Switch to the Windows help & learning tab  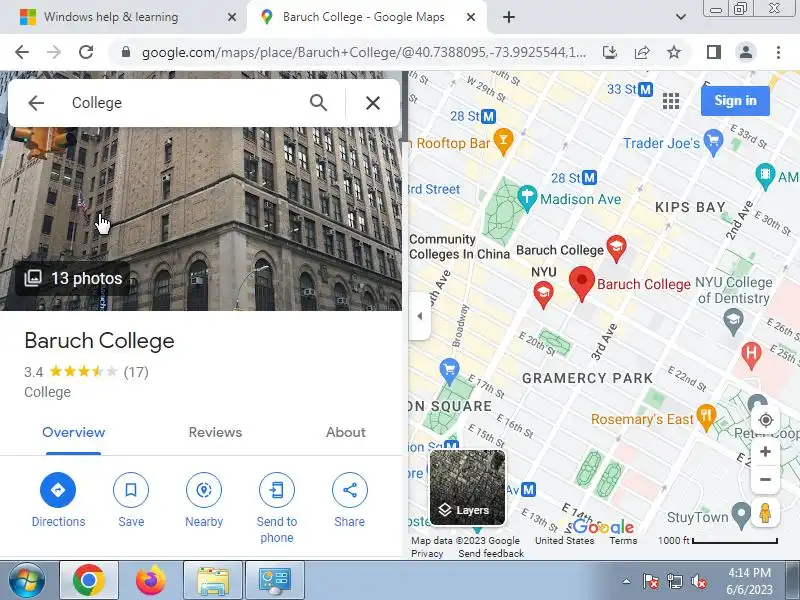tap(122, 17)
